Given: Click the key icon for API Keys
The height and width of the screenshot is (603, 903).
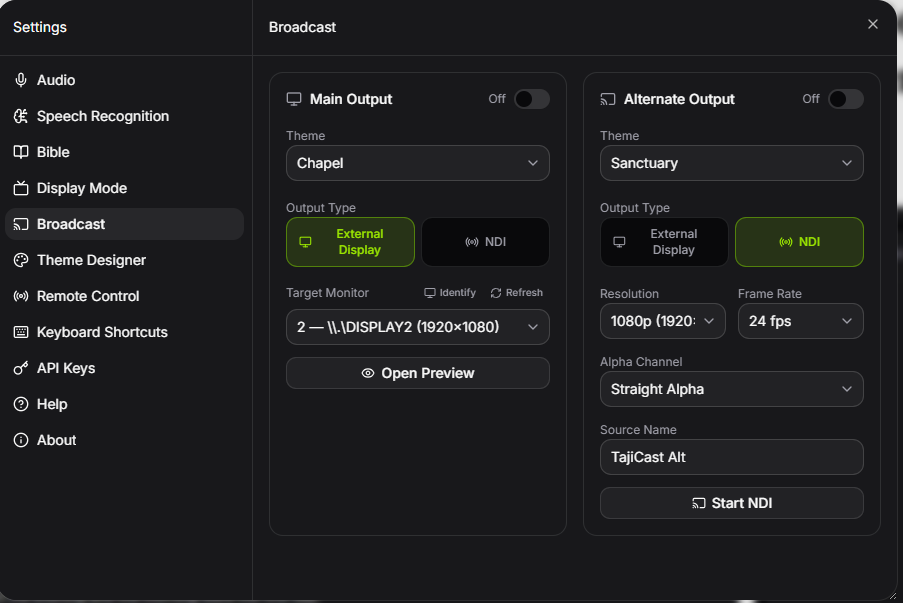Looking at the screenshot, I should pyautogui.click(x=21, y=368).
